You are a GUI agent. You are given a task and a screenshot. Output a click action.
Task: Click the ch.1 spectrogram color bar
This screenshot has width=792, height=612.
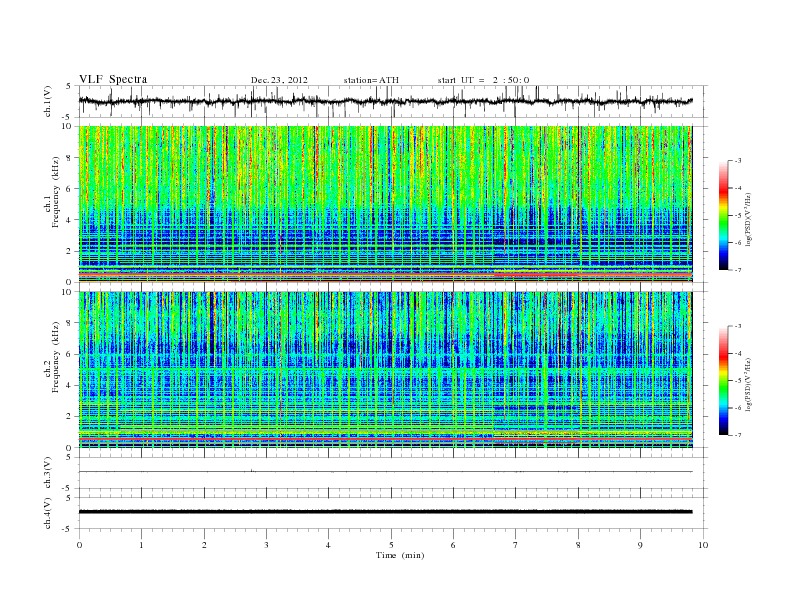click(723, 216)
